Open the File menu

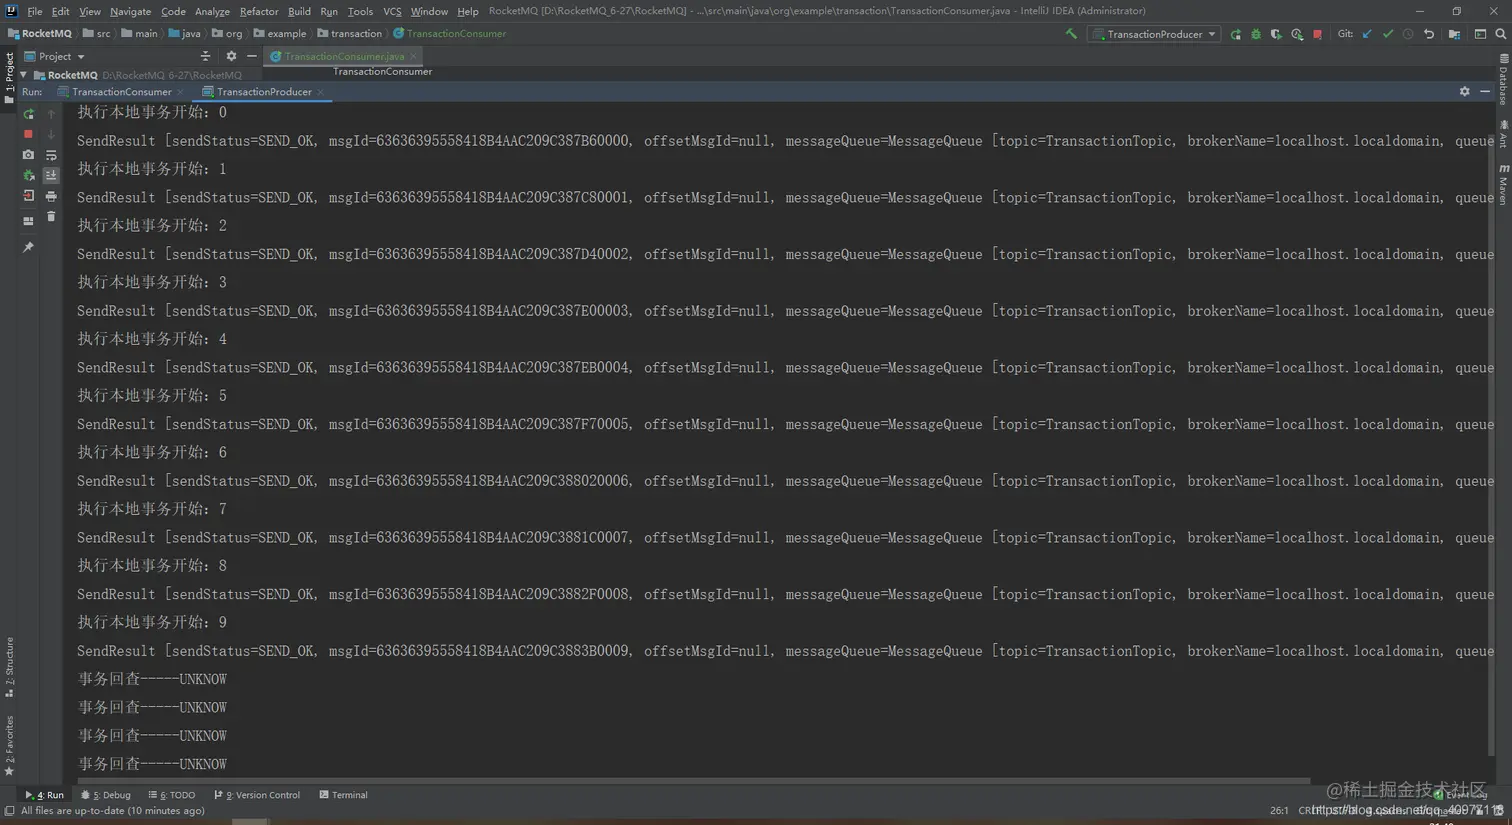(35, 12)
